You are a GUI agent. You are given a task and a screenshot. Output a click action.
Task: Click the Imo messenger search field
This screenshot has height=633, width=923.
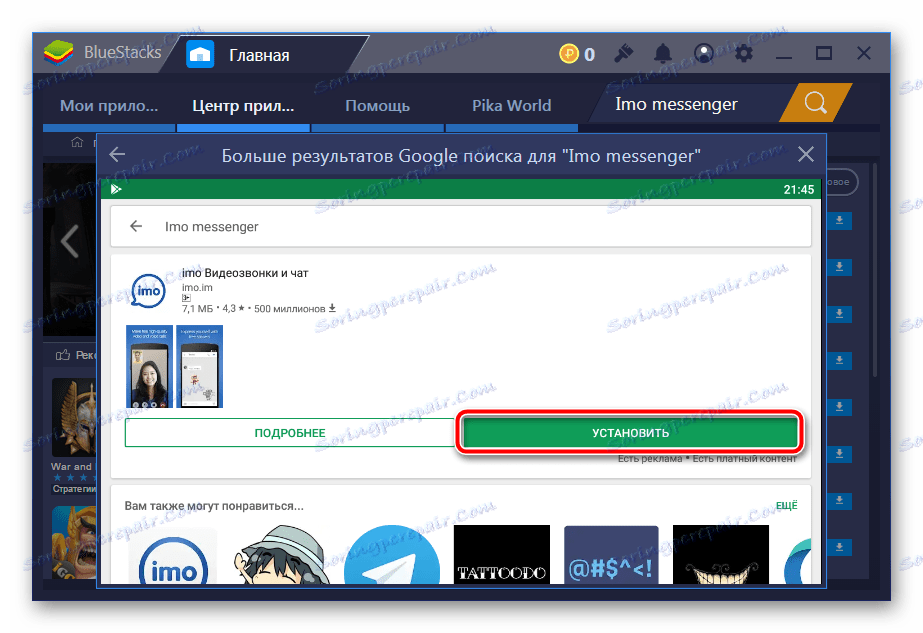click(x=686, y=104)
